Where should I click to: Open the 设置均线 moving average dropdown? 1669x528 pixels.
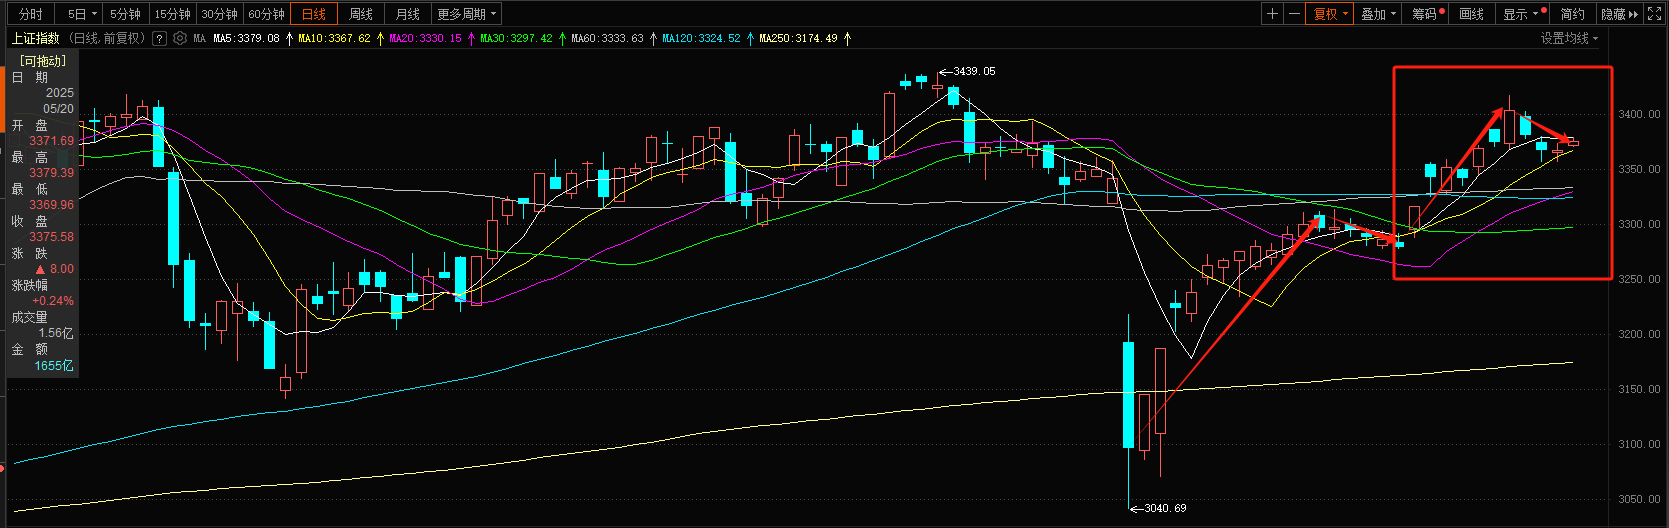(1569, 39)
